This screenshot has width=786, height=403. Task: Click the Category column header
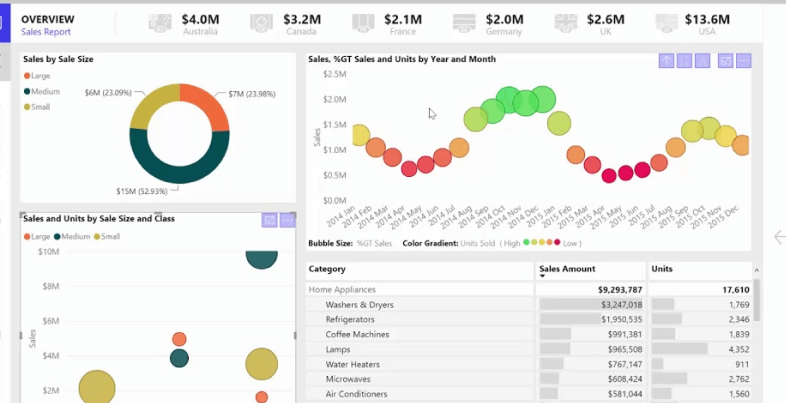click(328, 269)
